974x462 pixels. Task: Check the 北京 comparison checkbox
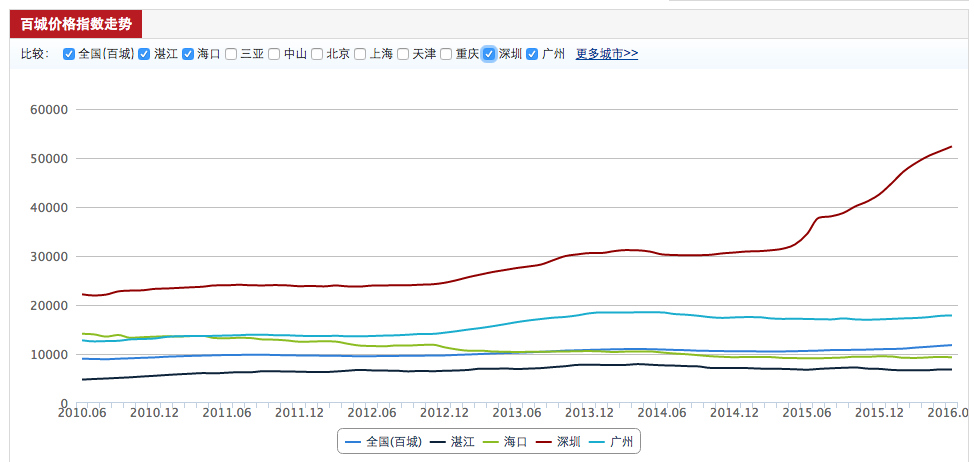(x=317, y=54)
